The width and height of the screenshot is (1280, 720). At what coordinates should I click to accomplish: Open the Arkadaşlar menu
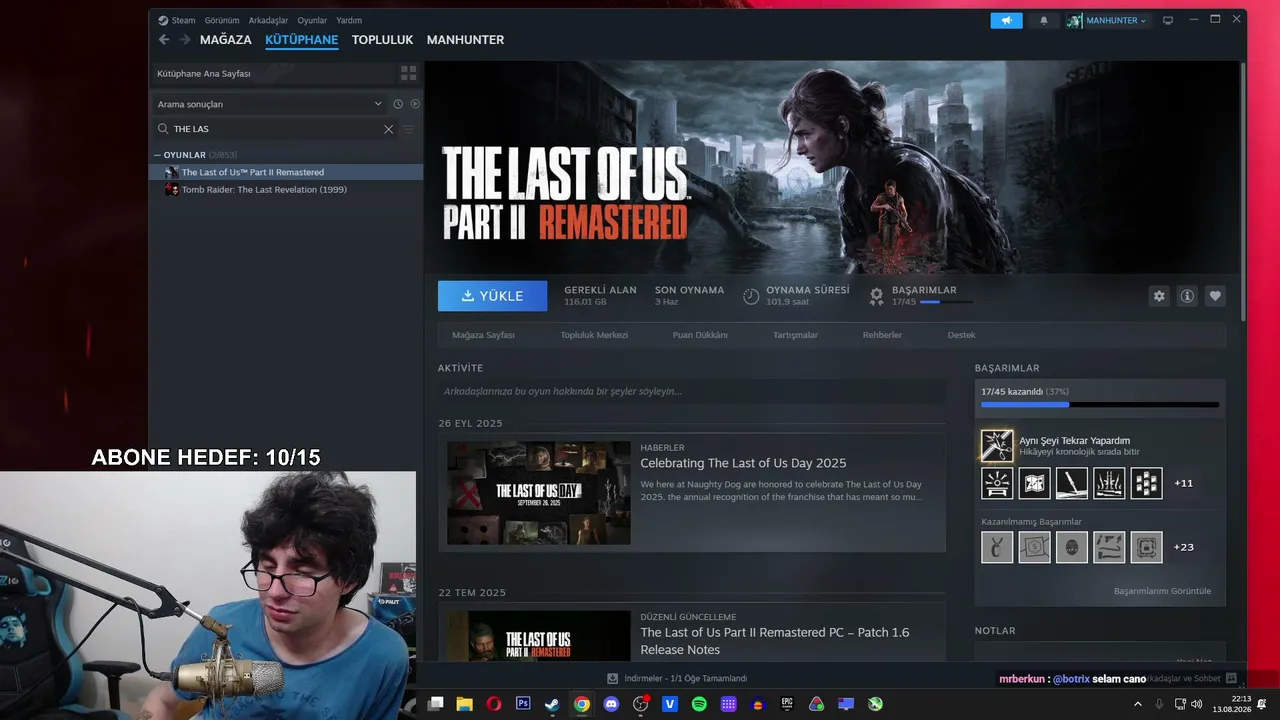[268, 20]
